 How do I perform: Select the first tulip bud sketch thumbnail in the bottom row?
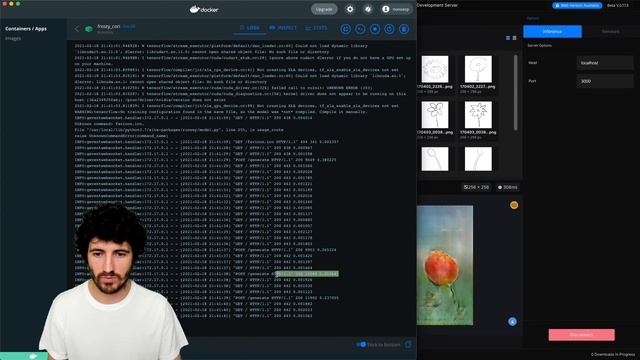(x=435, y=159)
